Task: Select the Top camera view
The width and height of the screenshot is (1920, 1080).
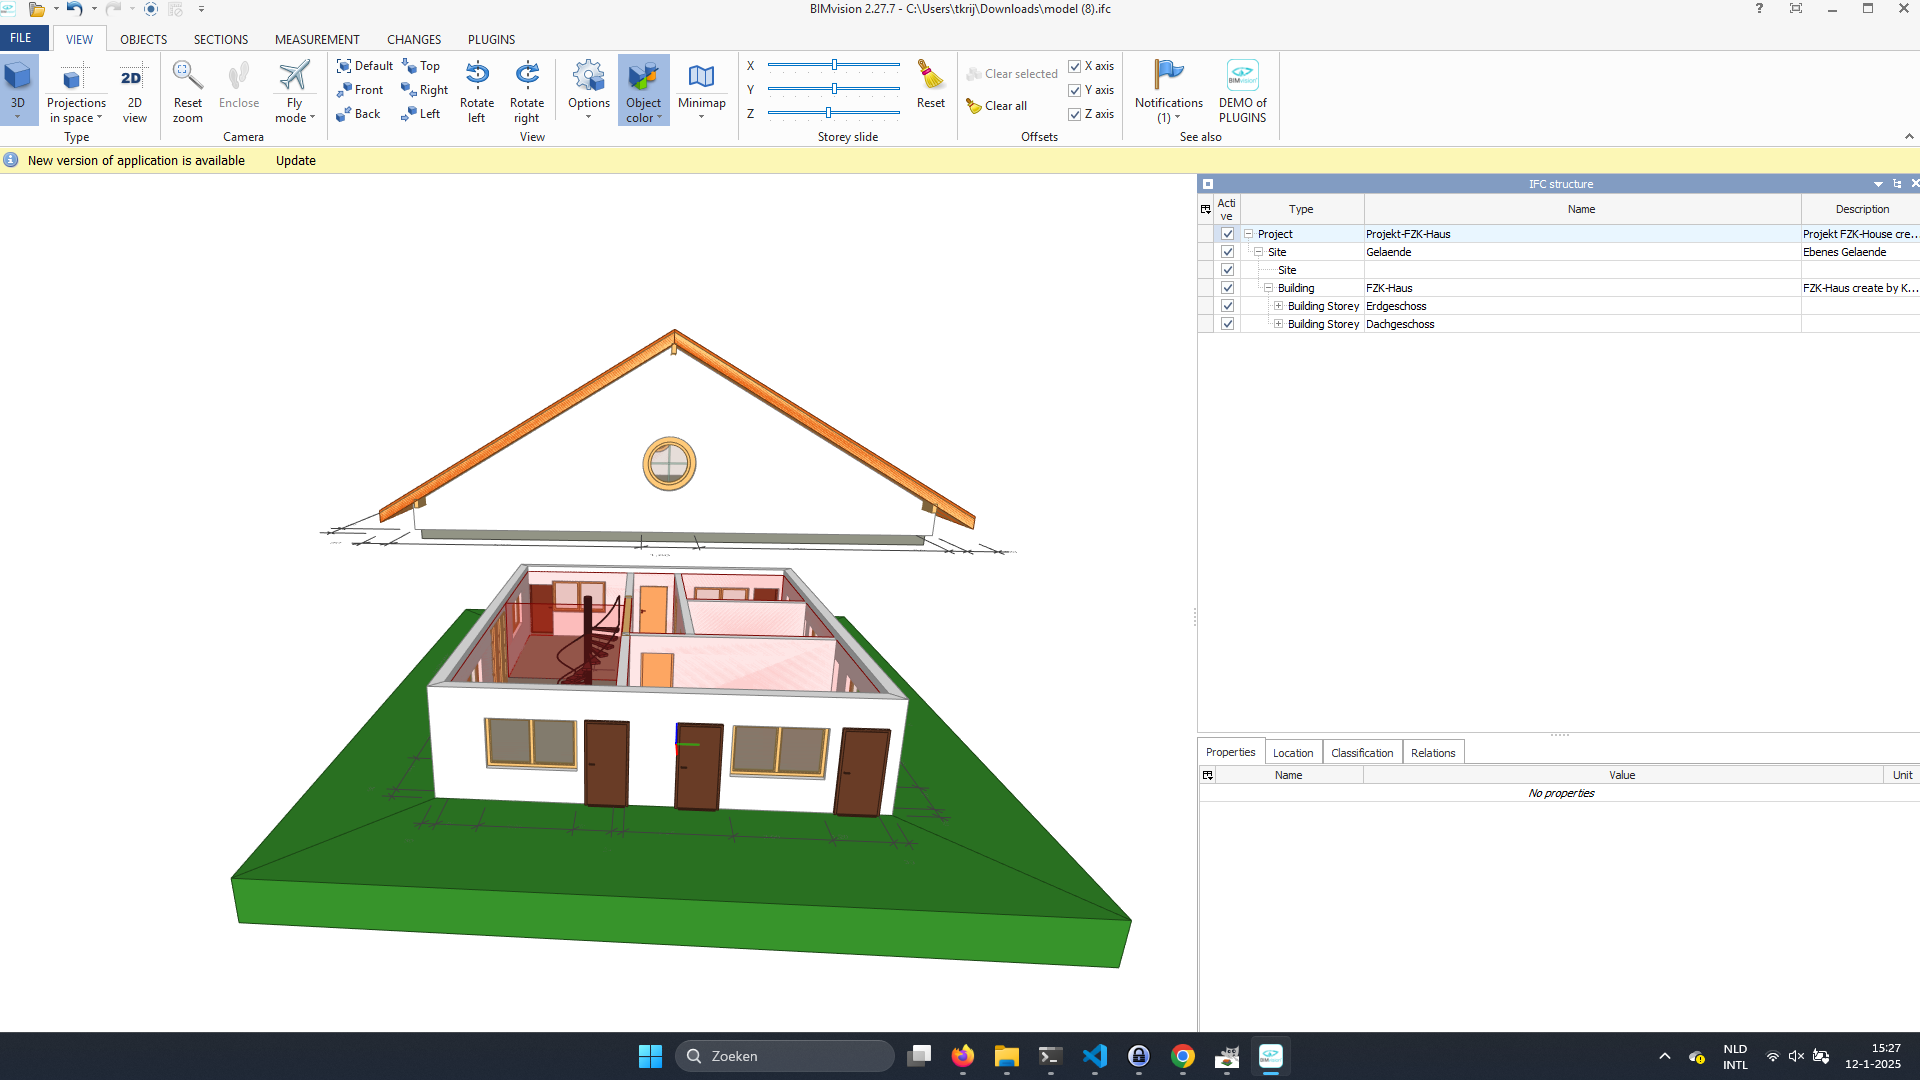Action: [421, 66]
